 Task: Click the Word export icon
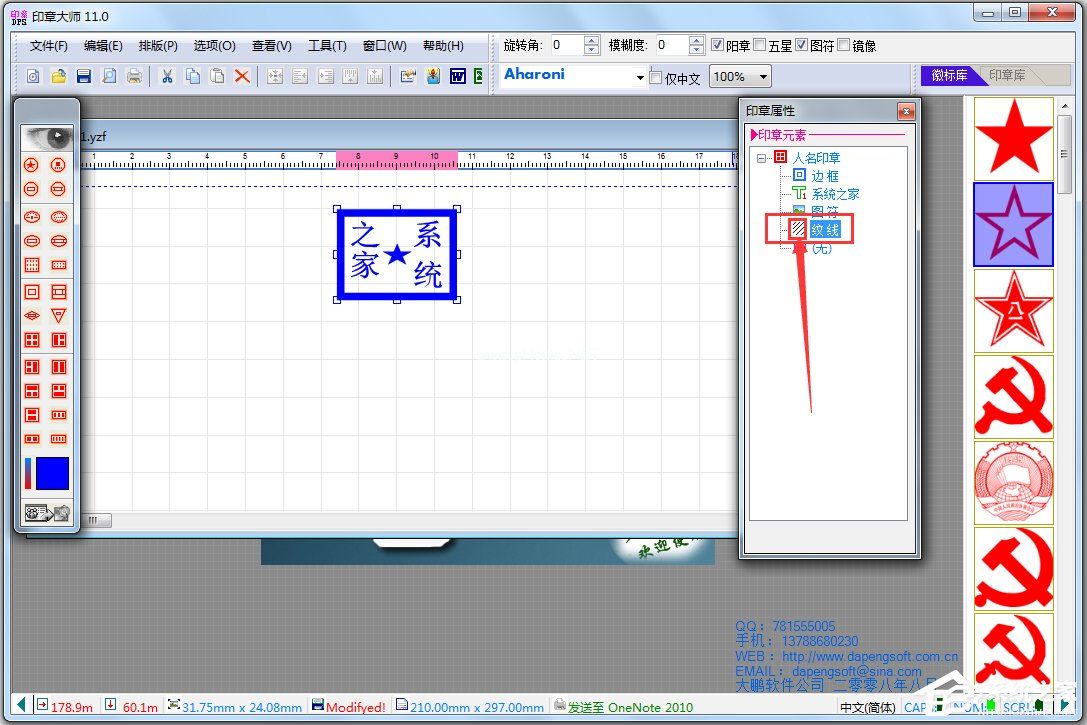(x=458, y=76)
